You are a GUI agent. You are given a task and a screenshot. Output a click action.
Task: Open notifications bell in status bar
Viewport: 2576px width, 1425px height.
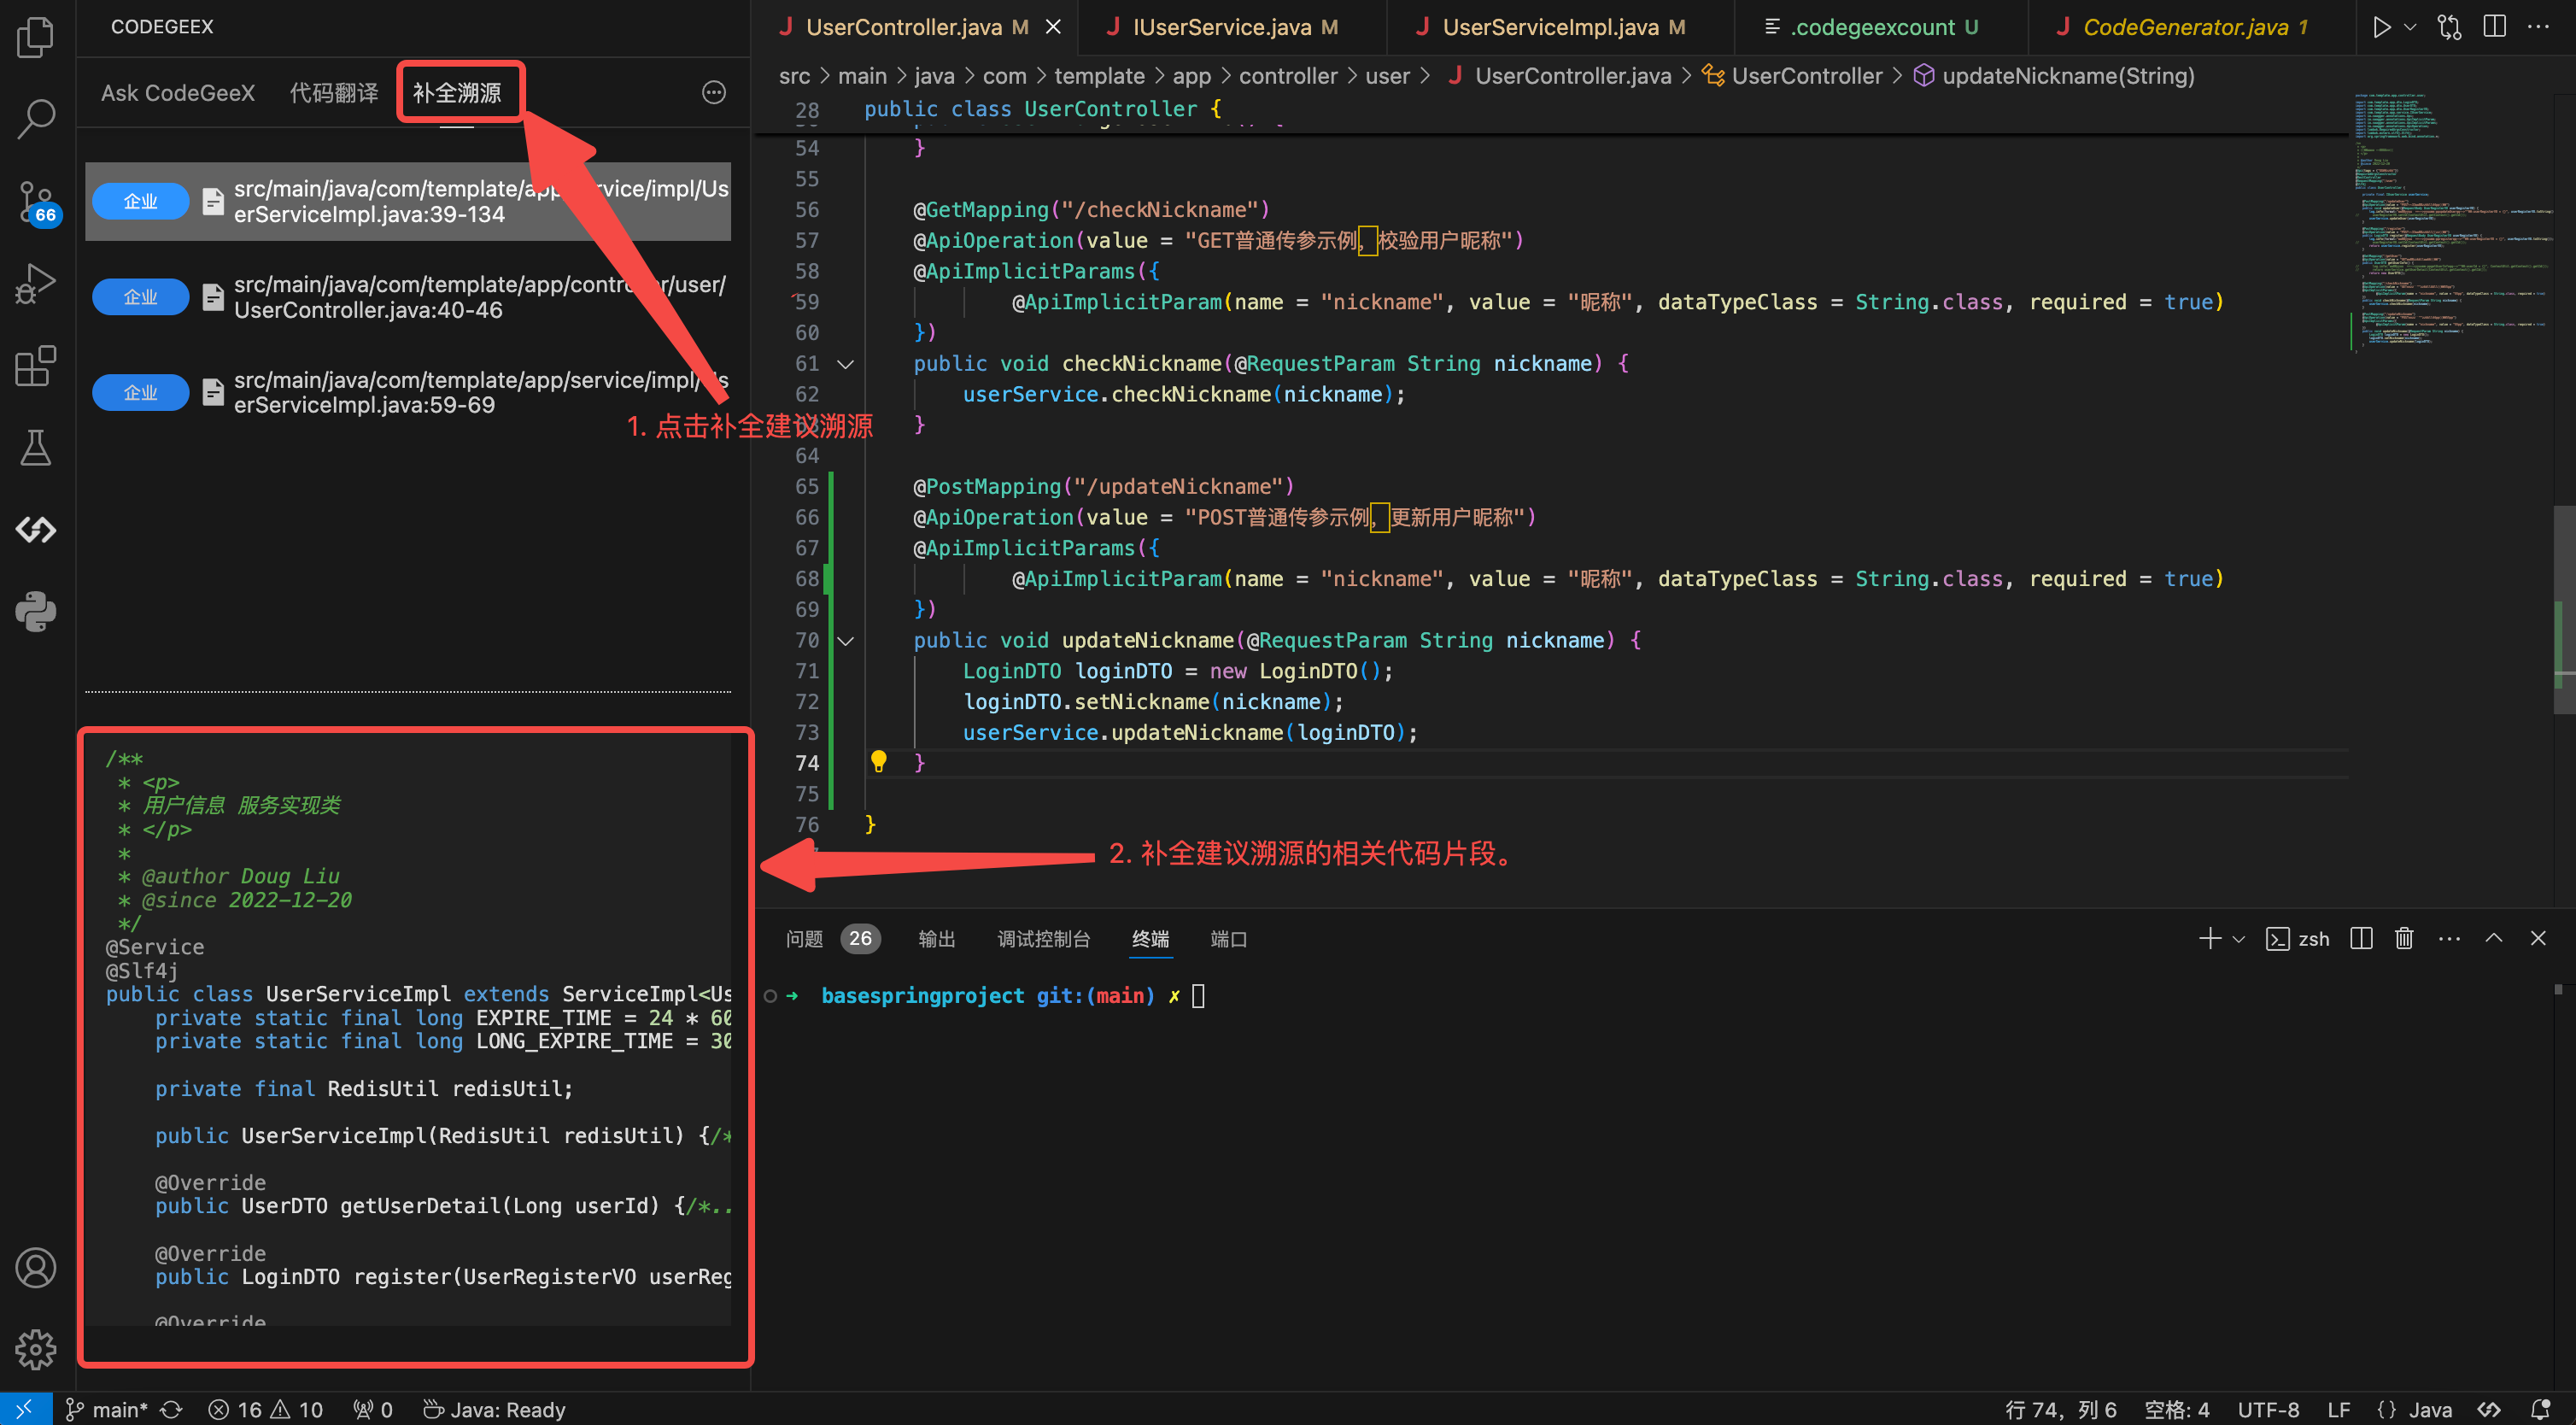coord(2541,1409)
